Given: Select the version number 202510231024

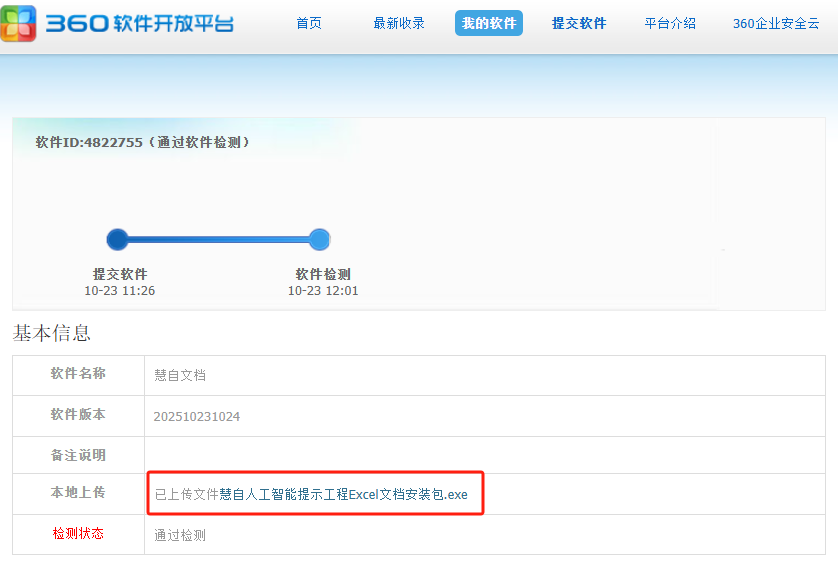Looking at the screenshot, I should pos(197,416).
